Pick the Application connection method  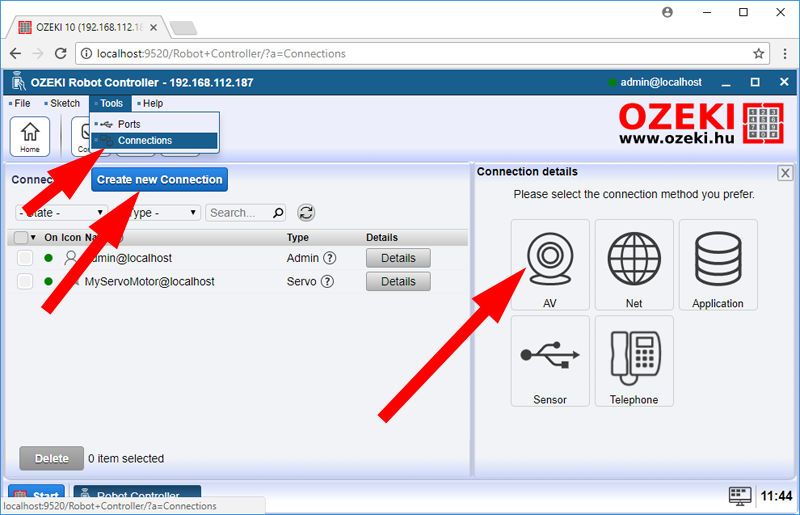click(x=718, y=264)
